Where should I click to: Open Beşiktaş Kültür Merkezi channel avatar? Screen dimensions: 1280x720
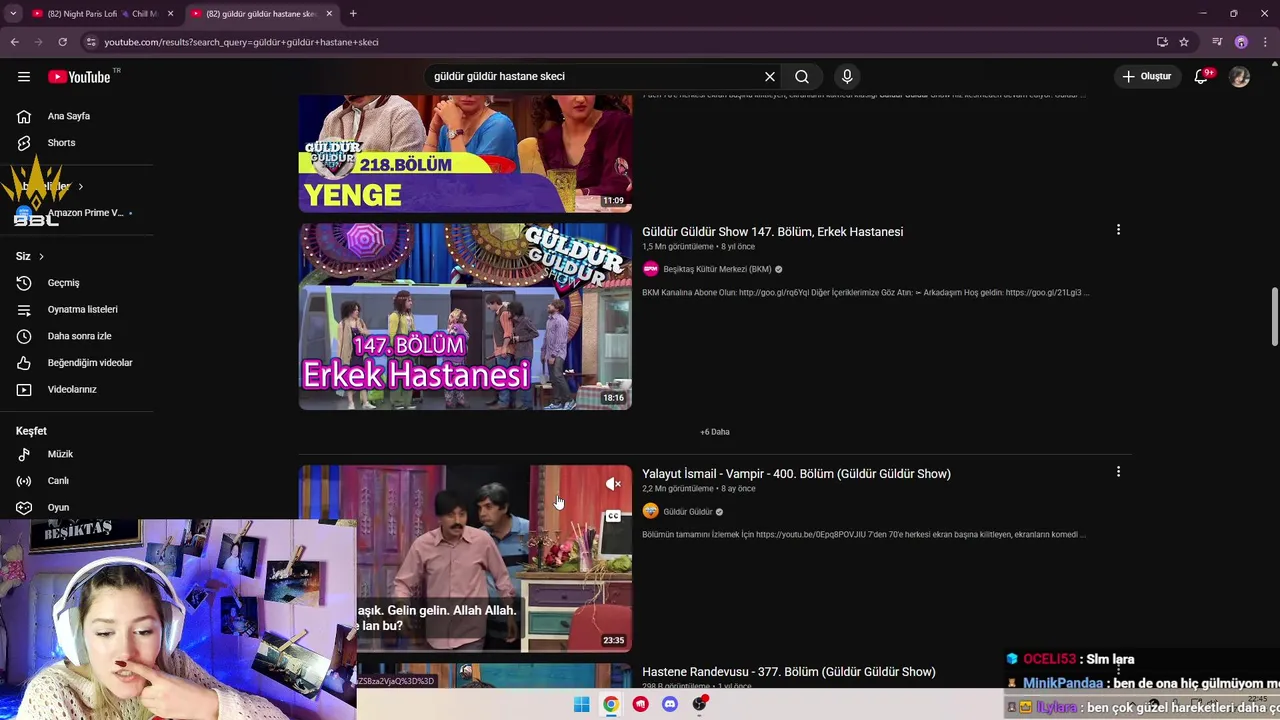[x=651, y=269]
